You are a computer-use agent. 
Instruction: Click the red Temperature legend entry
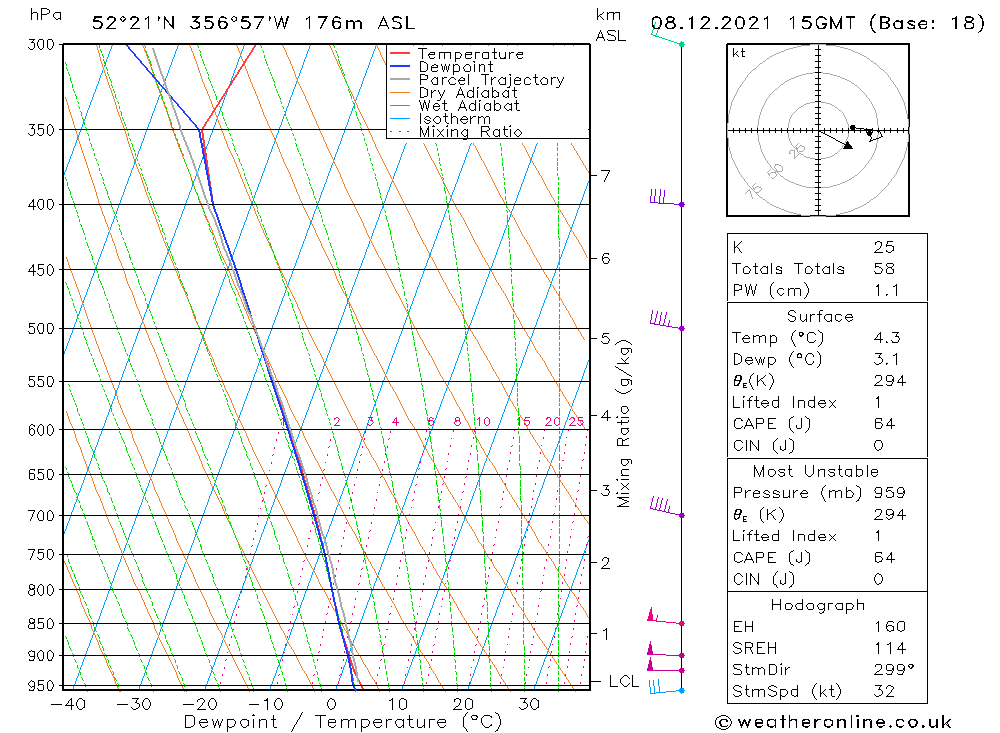[470, 54]
